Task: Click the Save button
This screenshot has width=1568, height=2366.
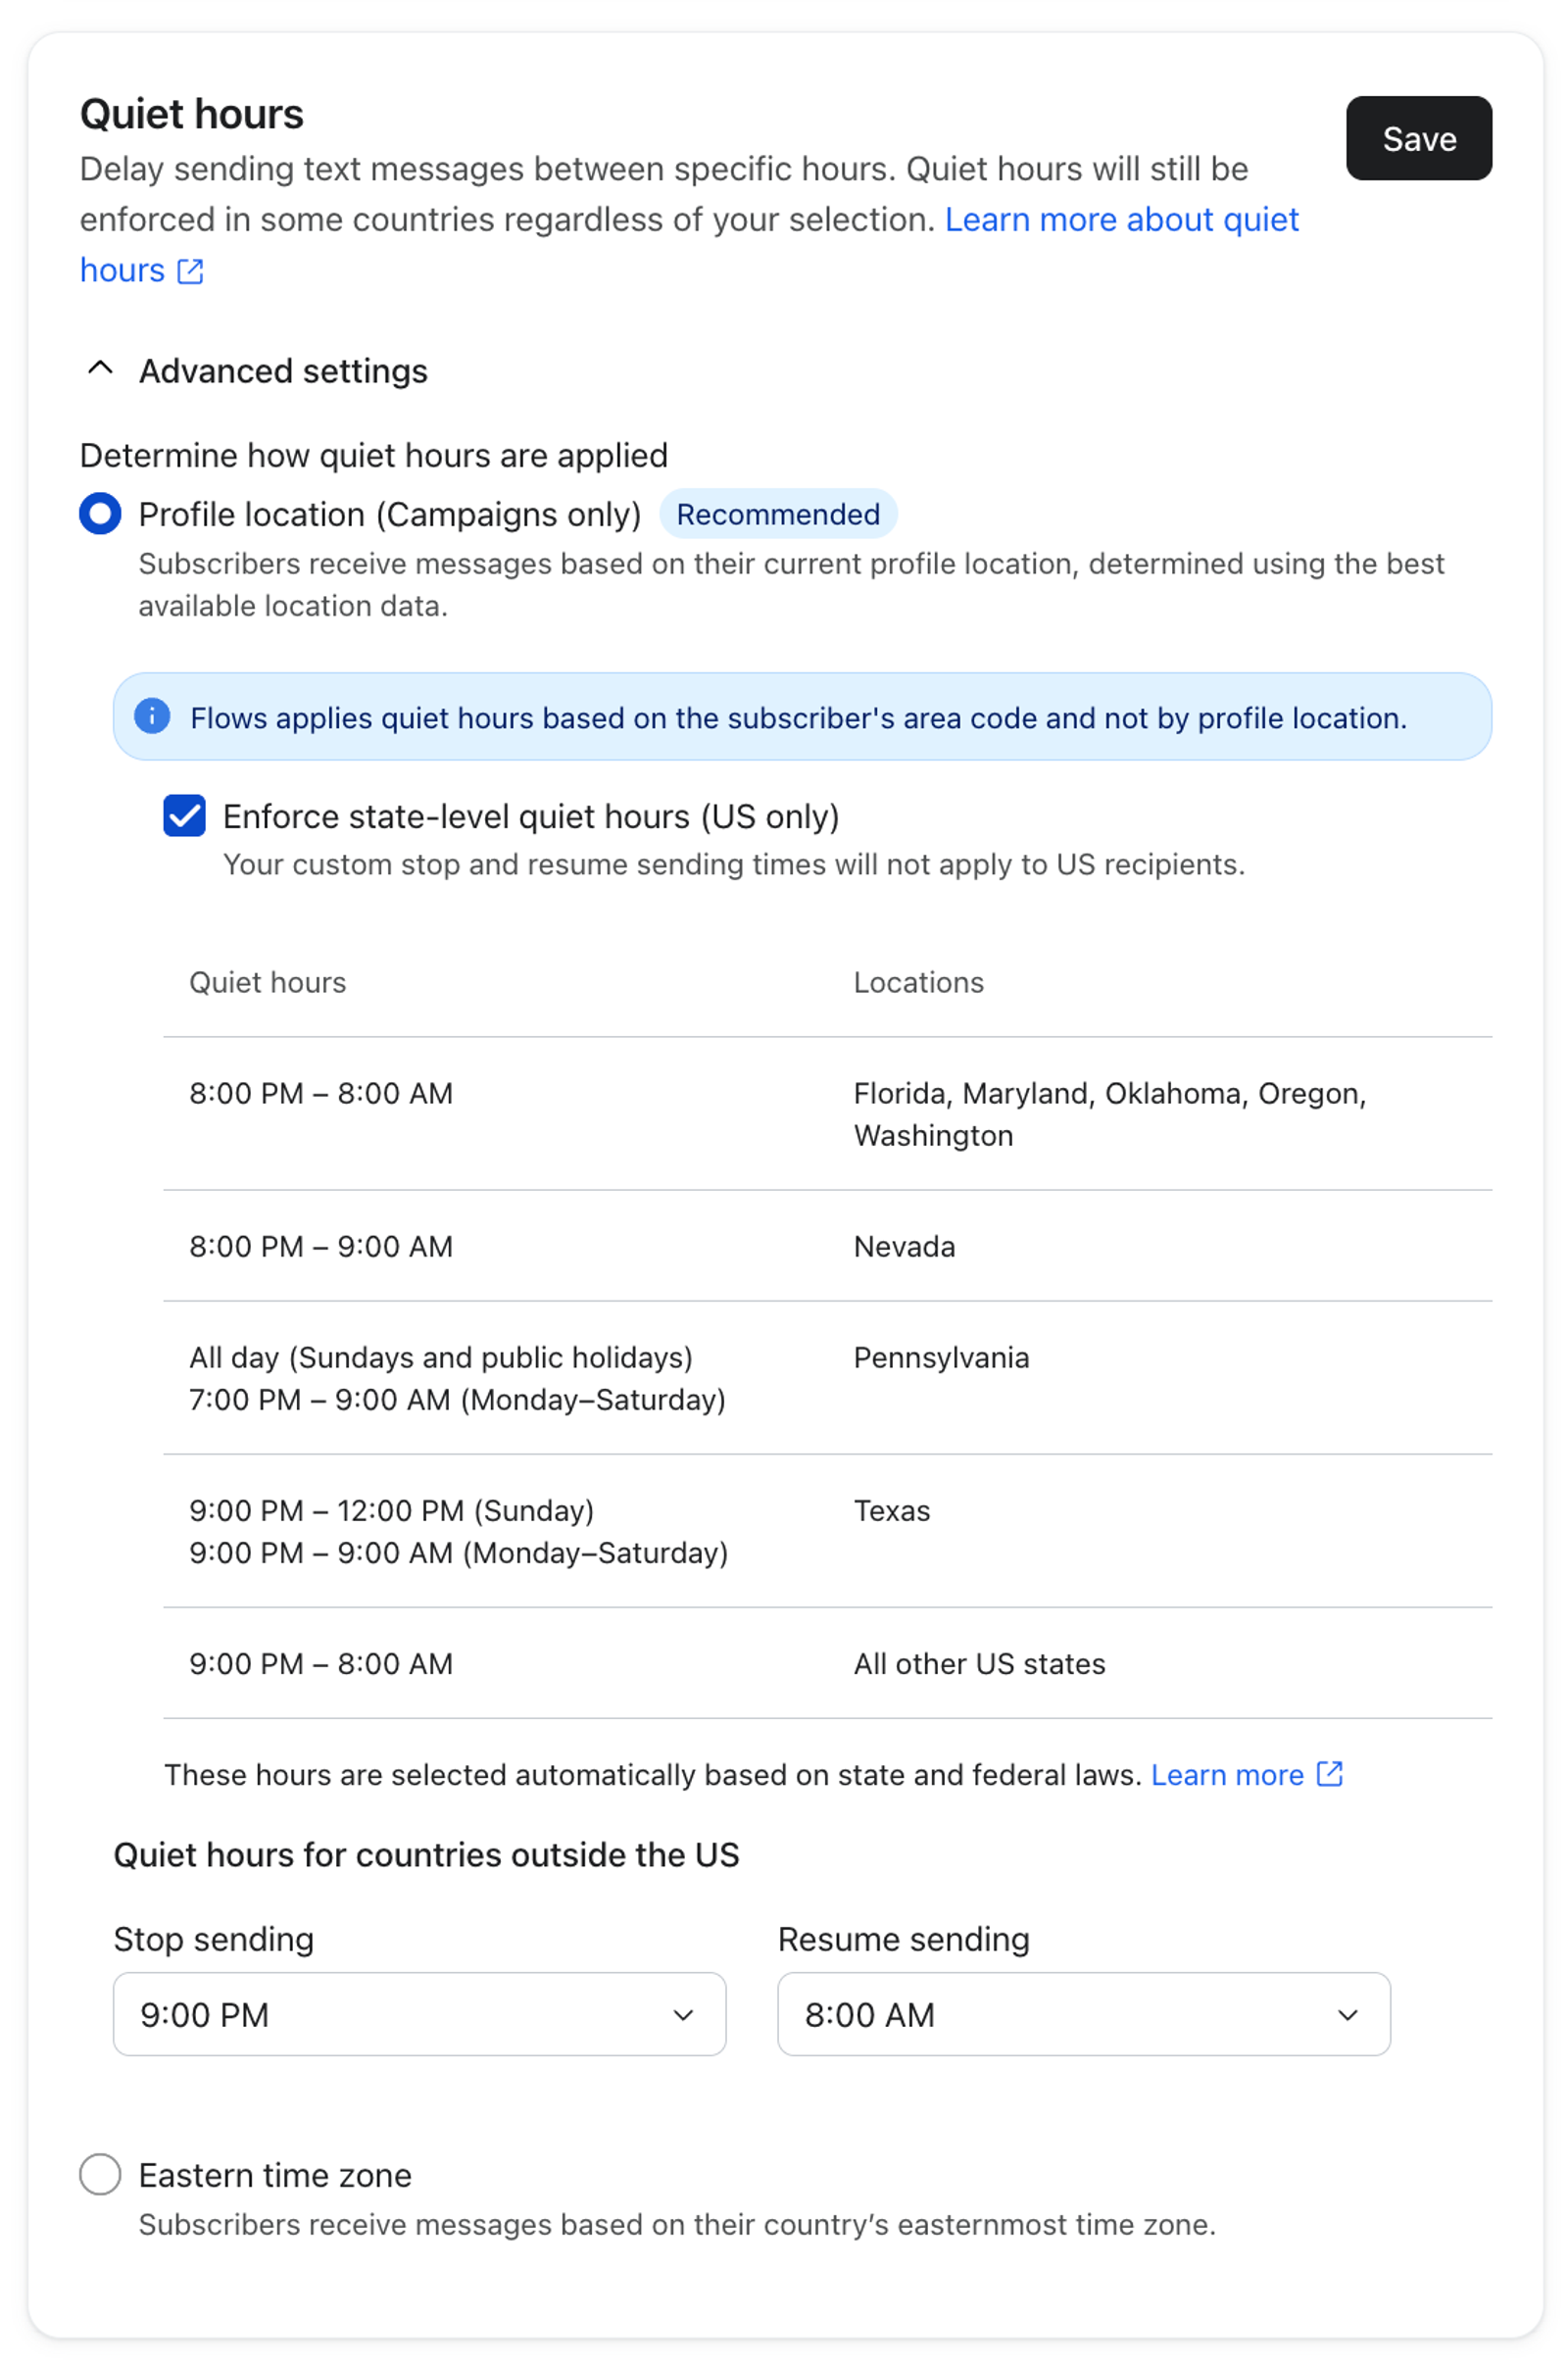Action: [1418, 138]
